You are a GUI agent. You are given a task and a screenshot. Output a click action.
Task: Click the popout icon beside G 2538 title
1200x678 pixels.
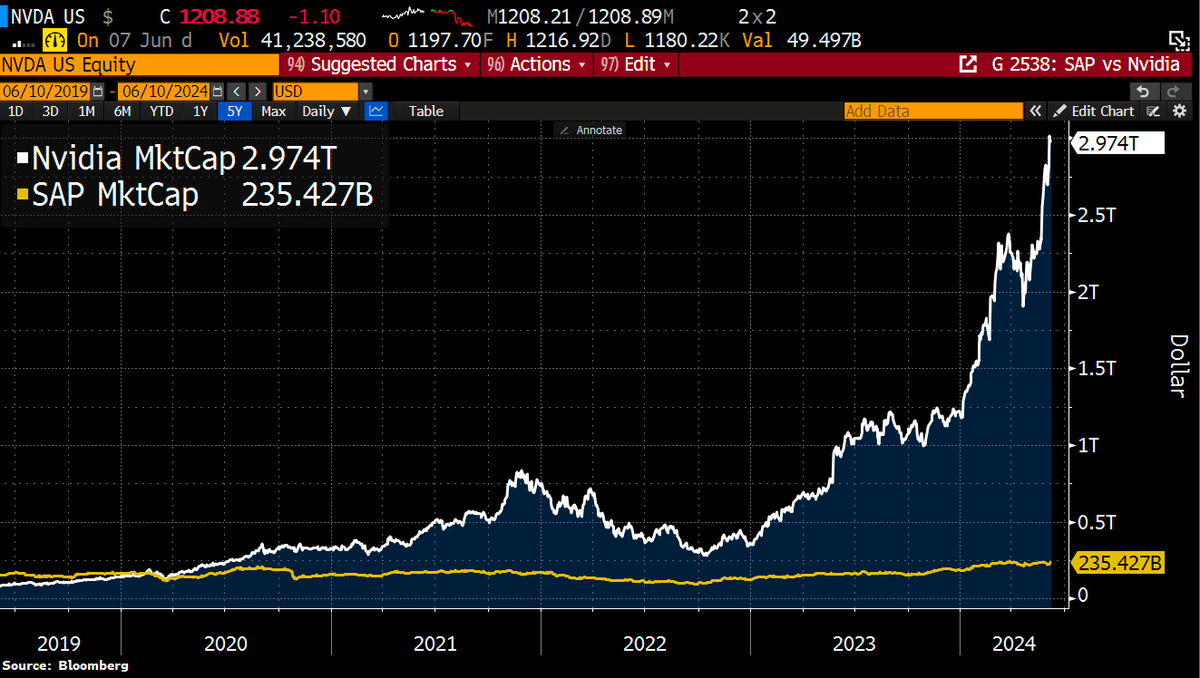coord(968,65)
